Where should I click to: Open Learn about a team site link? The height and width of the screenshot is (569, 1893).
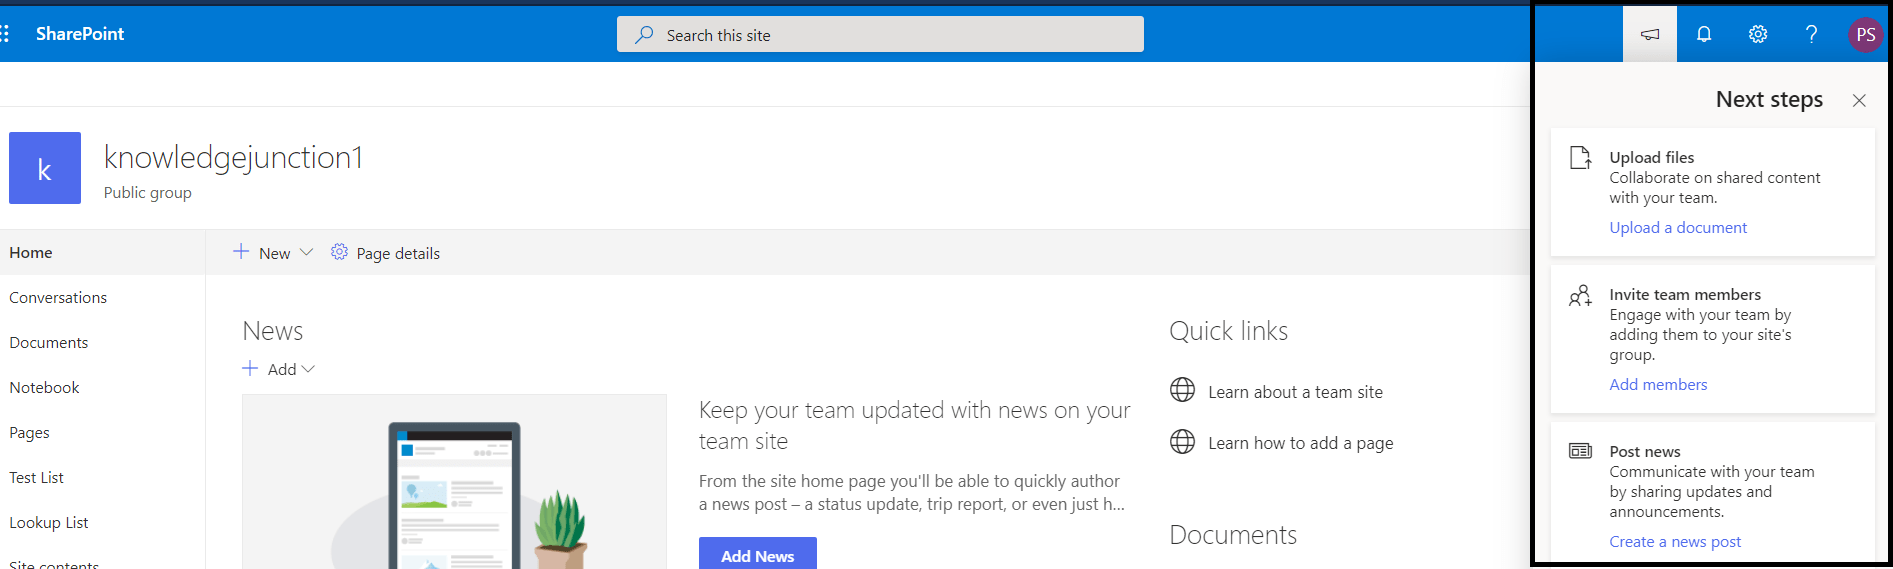tap(1295, 392)
